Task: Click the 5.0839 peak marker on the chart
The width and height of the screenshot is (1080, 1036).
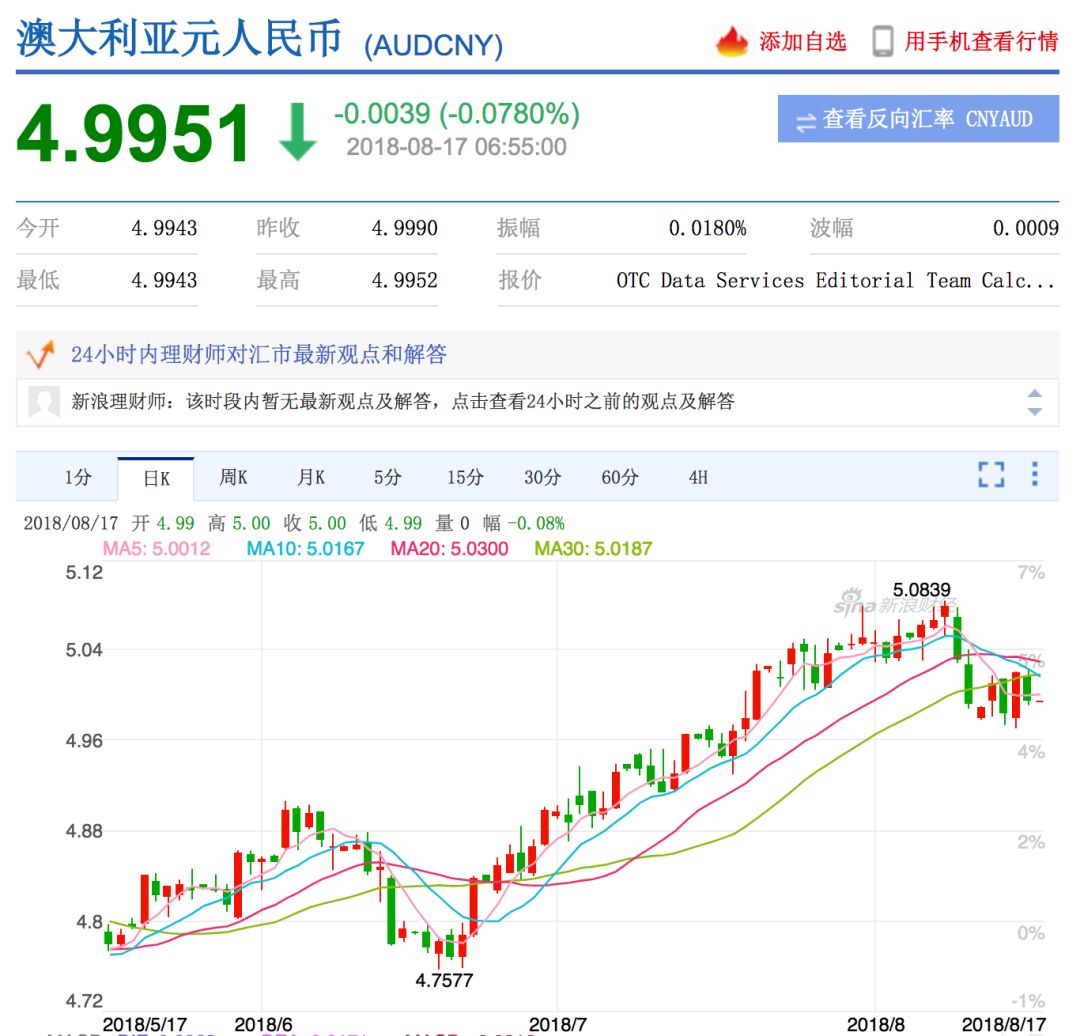Action: (x=921, y=589)
